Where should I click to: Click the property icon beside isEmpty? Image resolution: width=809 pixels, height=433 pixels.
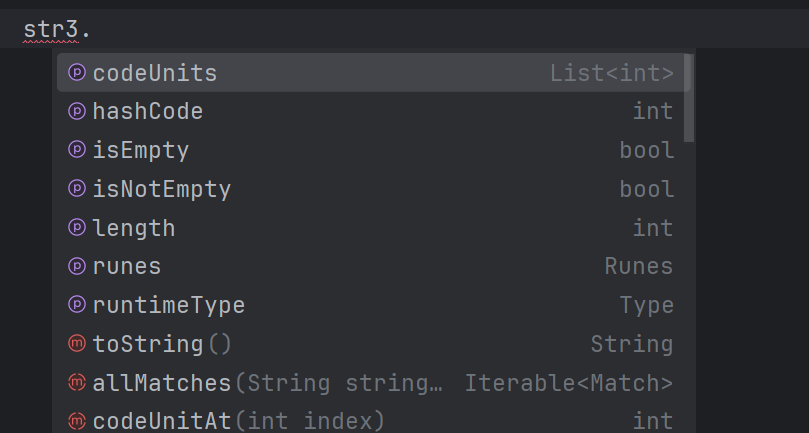[77, 150]
